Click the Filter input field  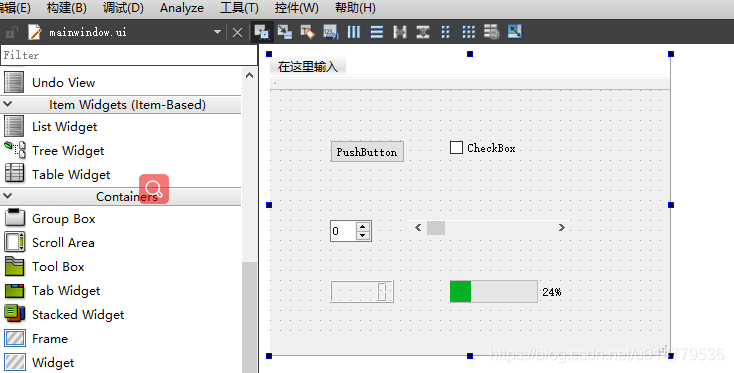[x=129, y=55]
